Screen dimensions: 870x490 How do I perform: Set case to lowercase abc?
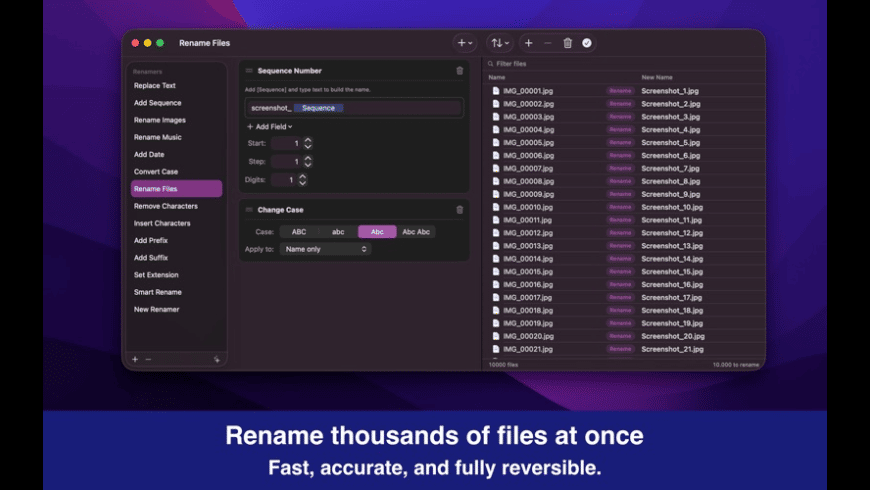(338, 232)
